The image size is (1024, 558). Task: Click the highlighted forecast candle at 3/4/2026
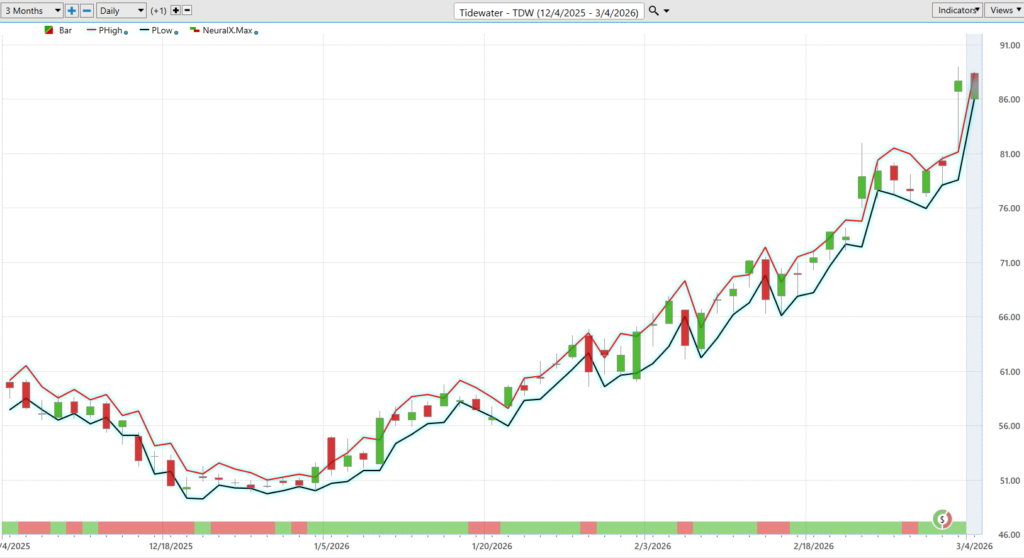point(974,86)
